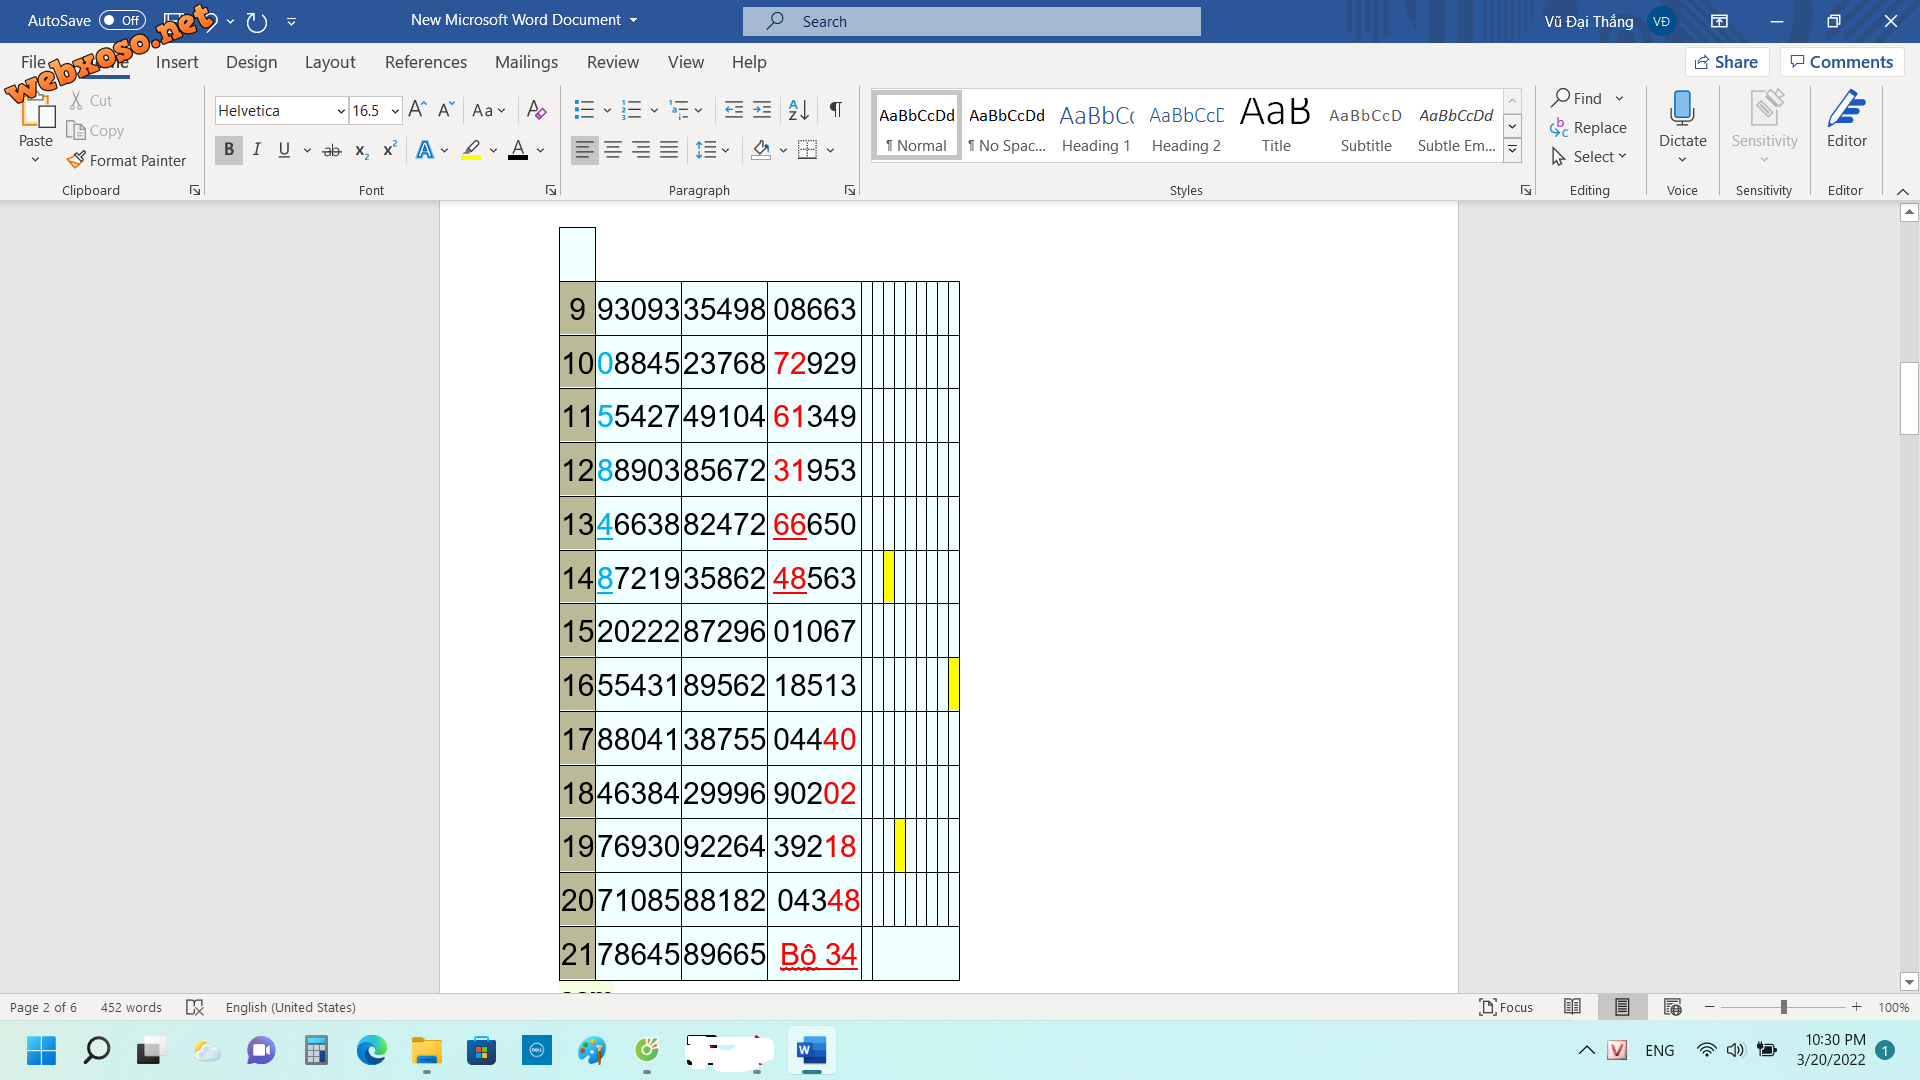
Task: Open the Layout tab
Action: 330,62
